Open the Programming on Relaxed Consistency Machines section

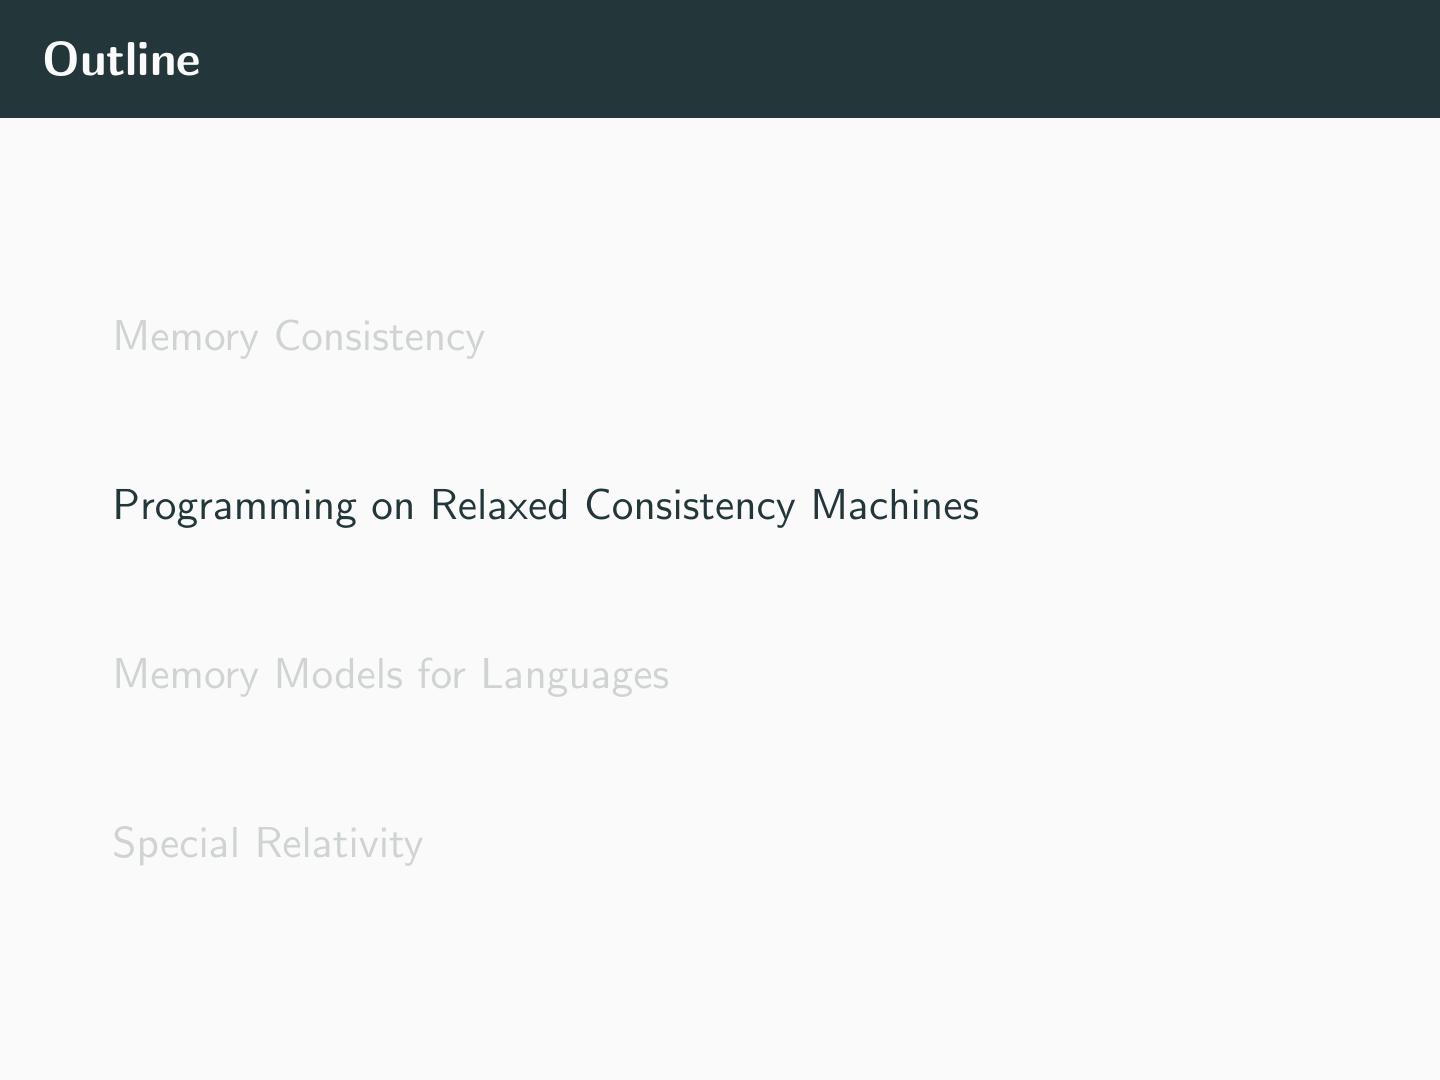point(545,506)
